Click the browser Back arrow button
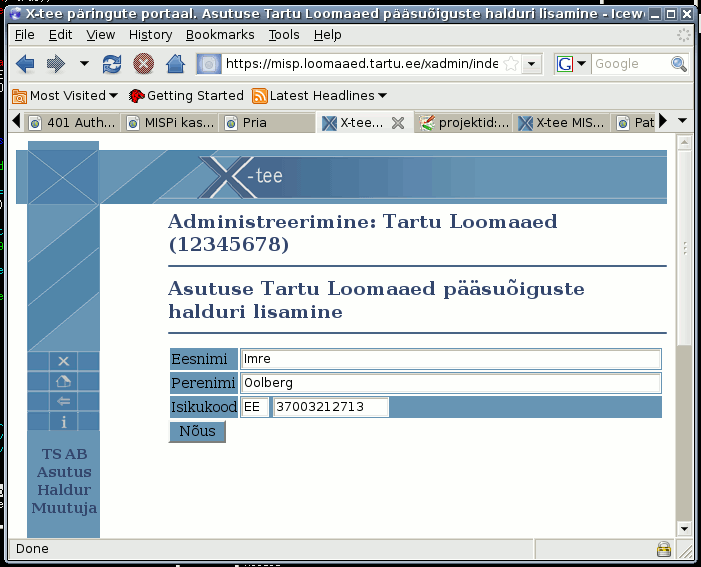The width and height of the screenshot is (701, 567). pyautogui.click(x=25, y=64)
